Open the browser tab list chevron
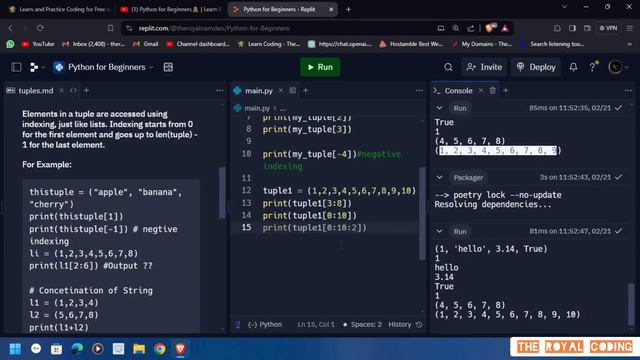The image size is (640, 360). point(564,7)
